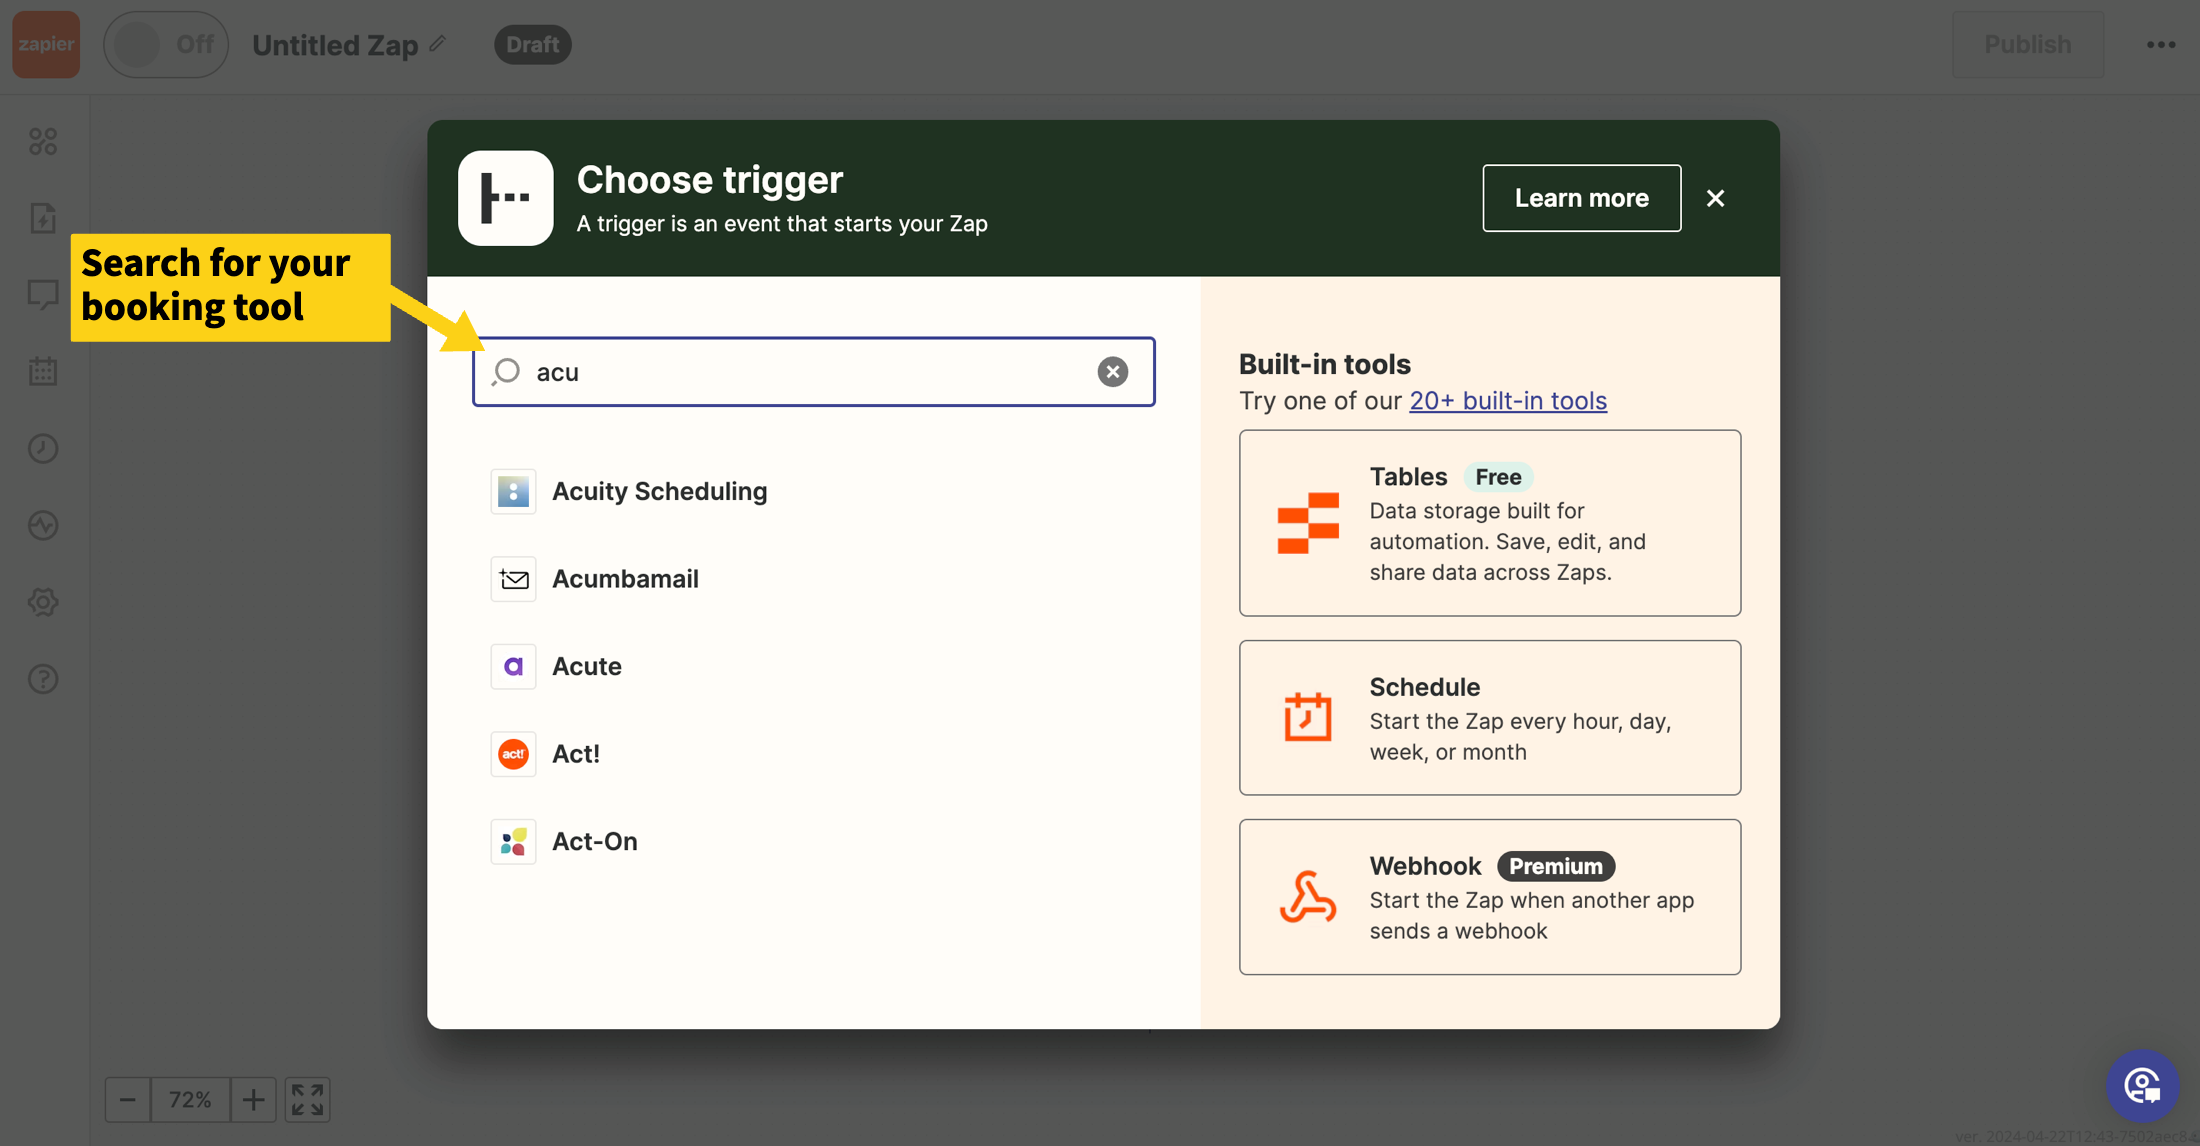
Task: Select Acuity Scheduling from results
Action: click(x=659, y=491)
